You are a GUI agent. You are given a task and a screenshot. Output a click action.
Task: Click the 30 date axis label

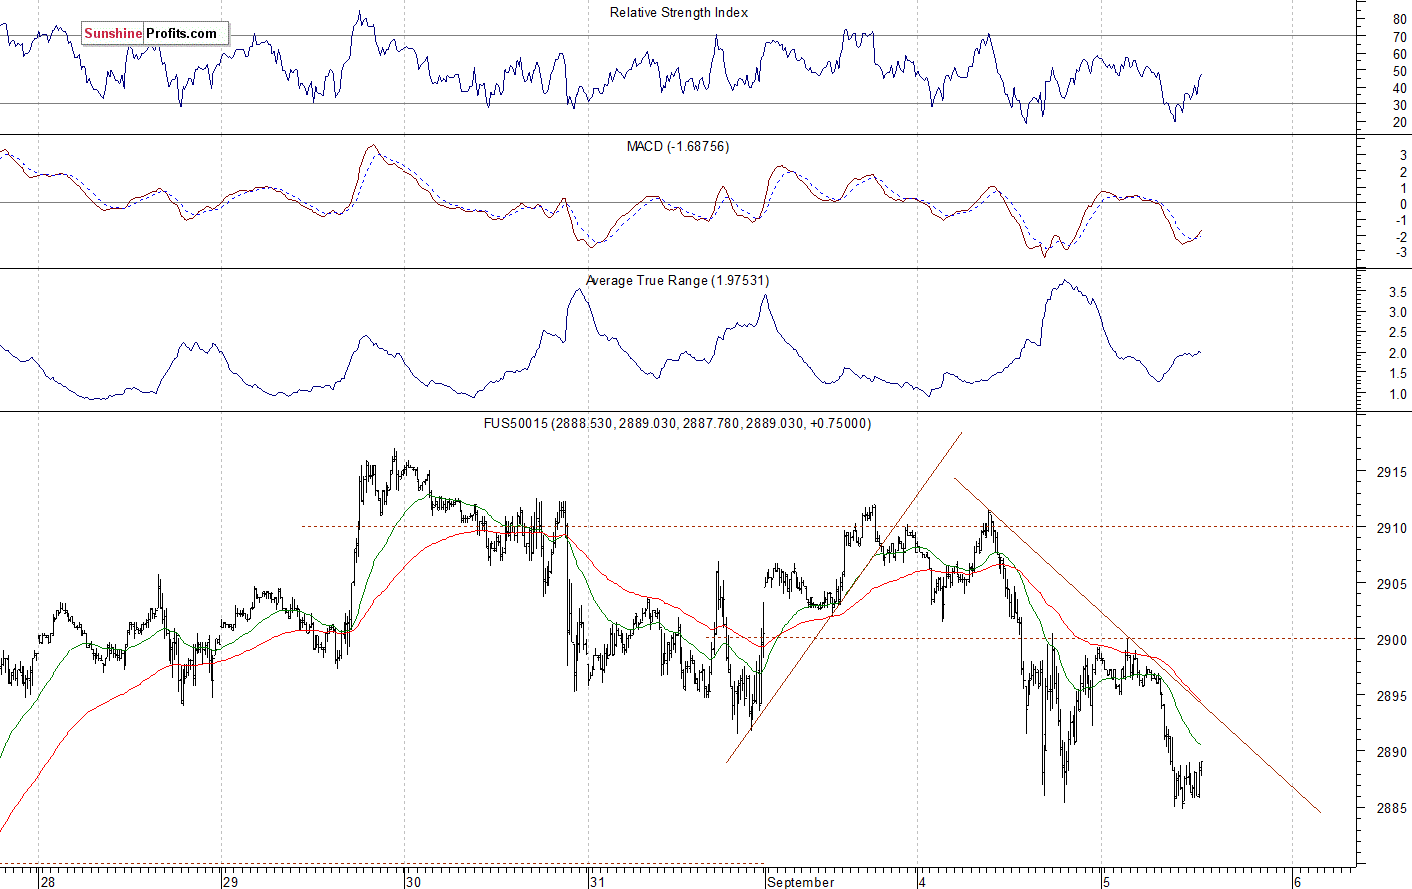click(x=414, y=882)
